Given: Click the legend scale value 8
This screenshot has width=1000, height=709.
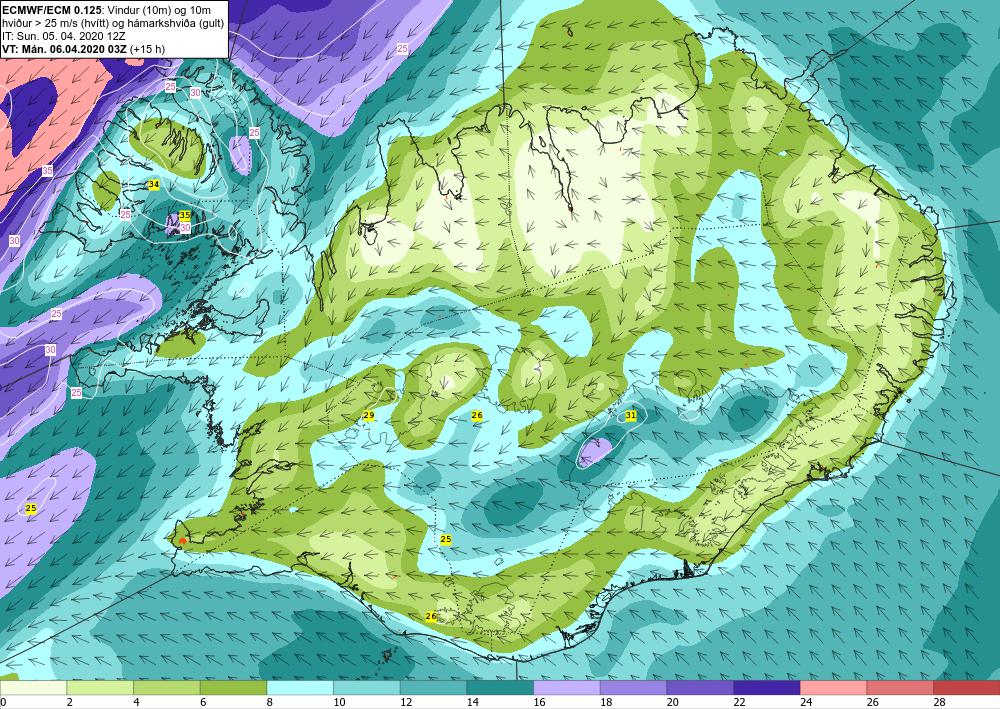Looking at the screenshot, I should (270, 702).
